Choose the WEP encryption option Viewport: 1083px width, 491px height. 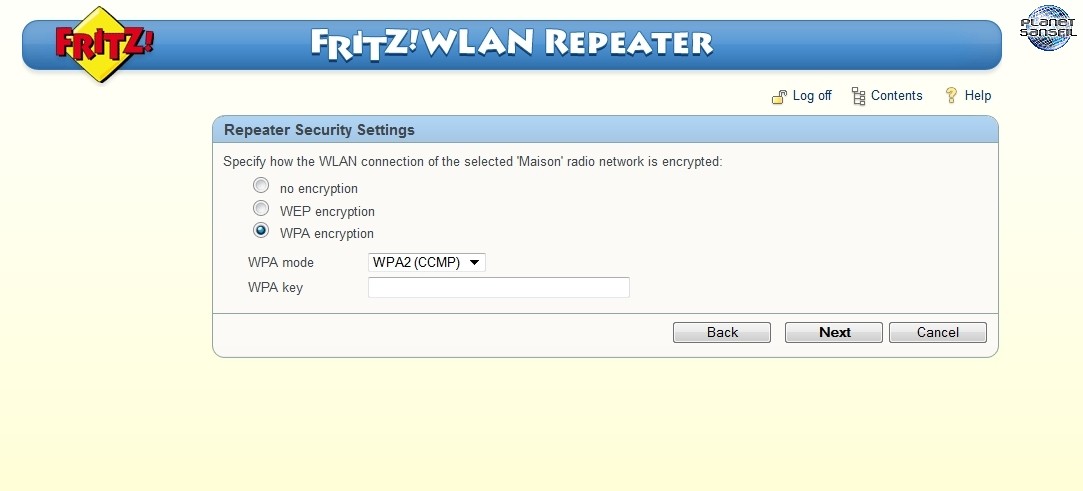(261, 208)
